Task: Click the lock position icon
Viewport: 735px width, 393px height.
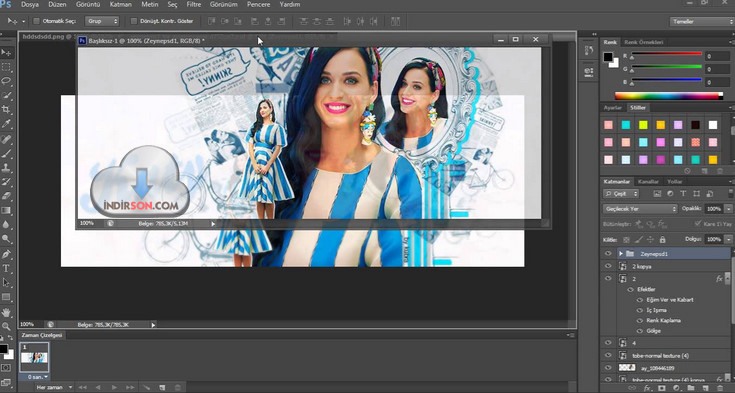Action: (650, 240)
